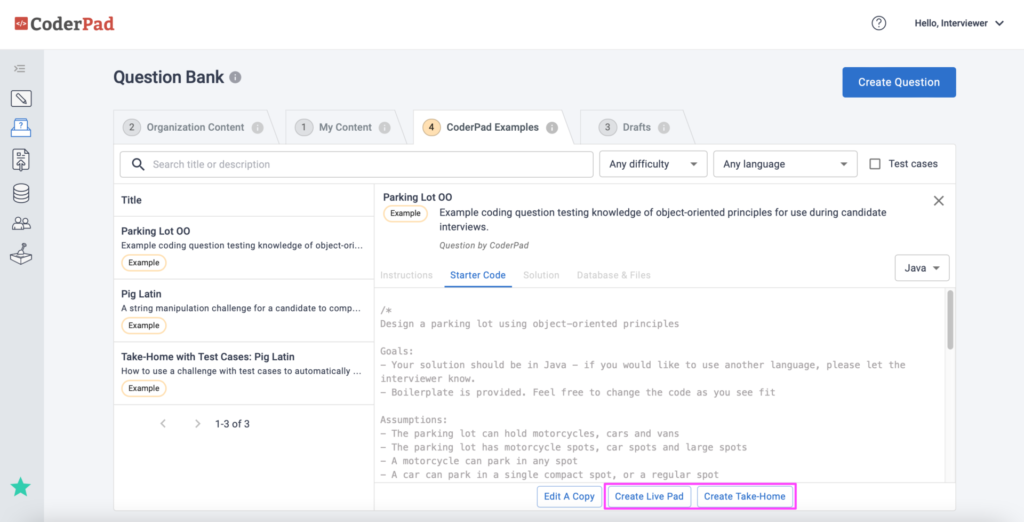The width and height of the screenshot is (1024, 522).
Task: Open the file upload sidebar icon
Action: coord(21,159)
